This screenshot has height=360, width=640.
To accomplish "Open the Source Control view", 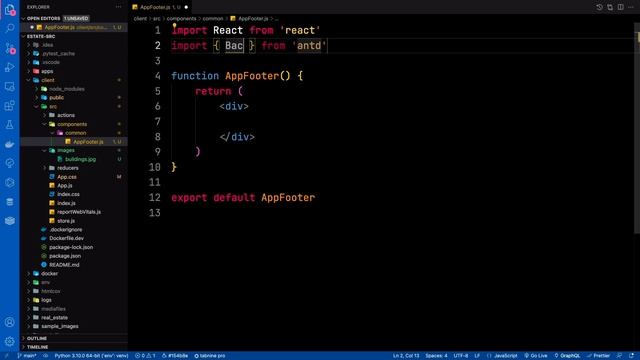I will [9, 48].
